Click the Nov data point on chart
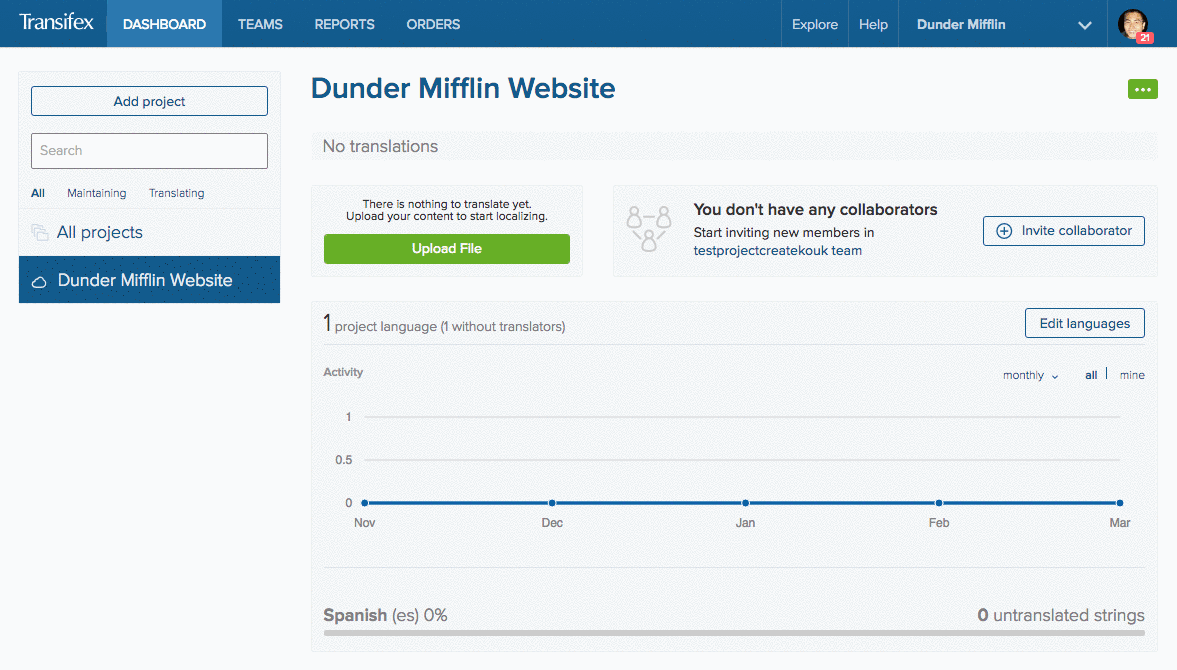The image size is (1177, 670). (365, 503)
